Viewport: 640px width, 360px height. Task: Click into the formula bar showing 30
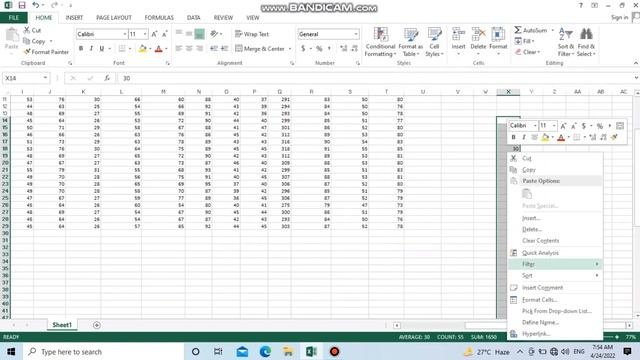point(376,78)
